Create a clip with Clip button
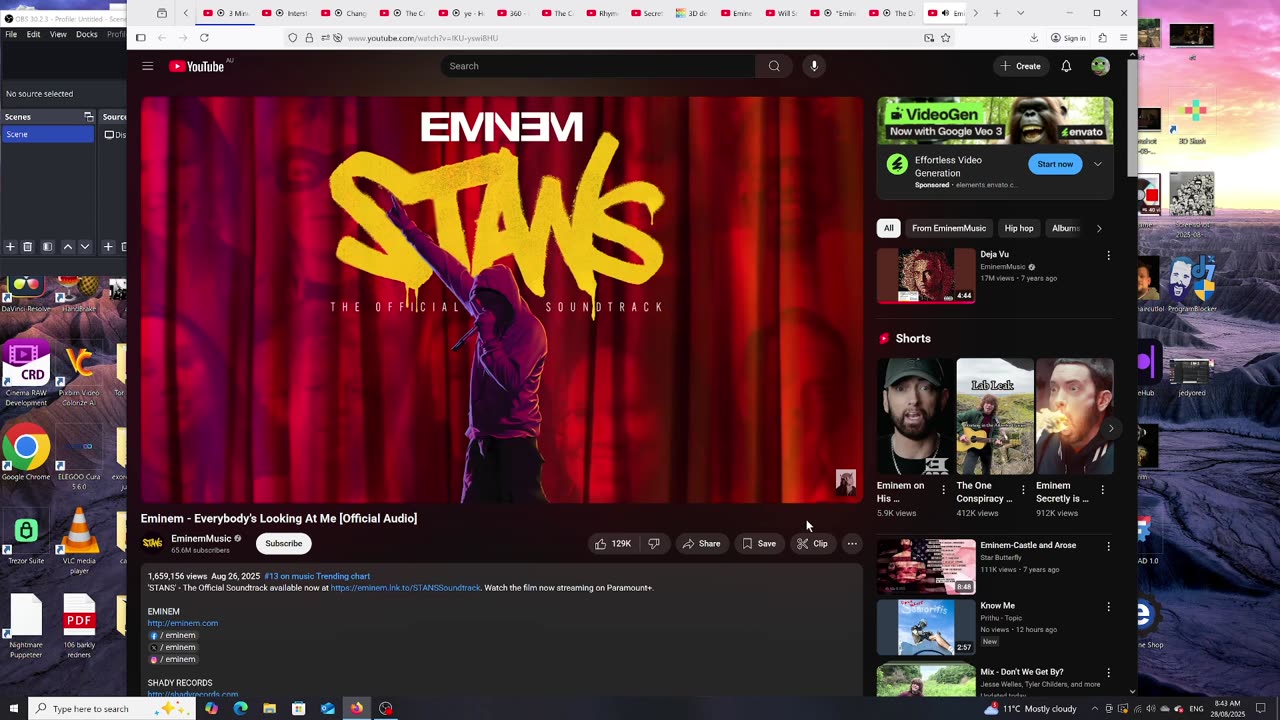This screenshot has height=720, width=1280. 812,544
